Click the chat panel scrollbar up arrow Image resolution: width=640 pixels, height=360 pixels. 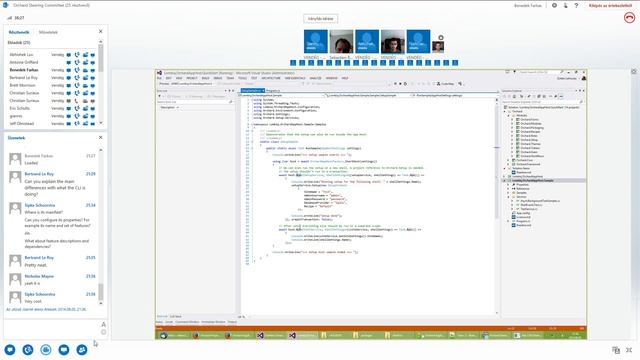[x=101, y=150]
